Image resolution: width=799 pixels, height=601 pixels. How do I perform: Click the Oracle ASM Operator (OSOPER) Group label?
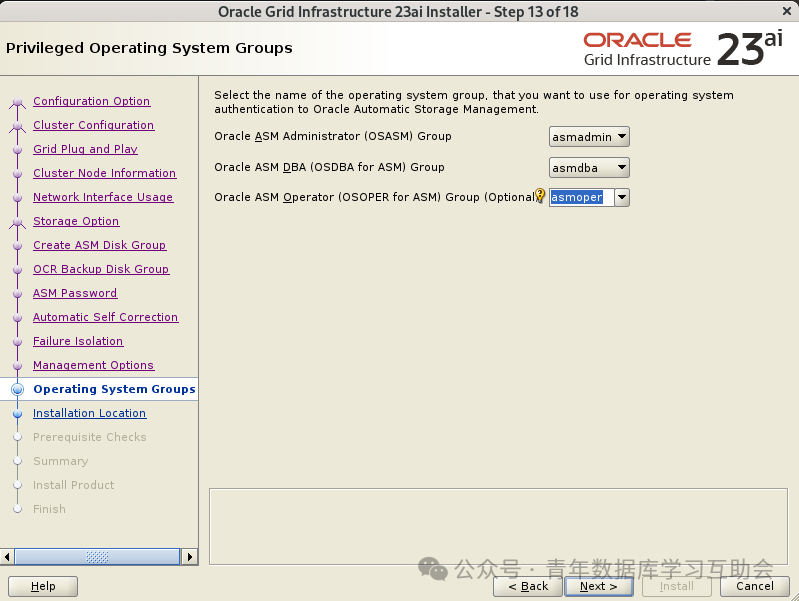click(x=375, y=197)
